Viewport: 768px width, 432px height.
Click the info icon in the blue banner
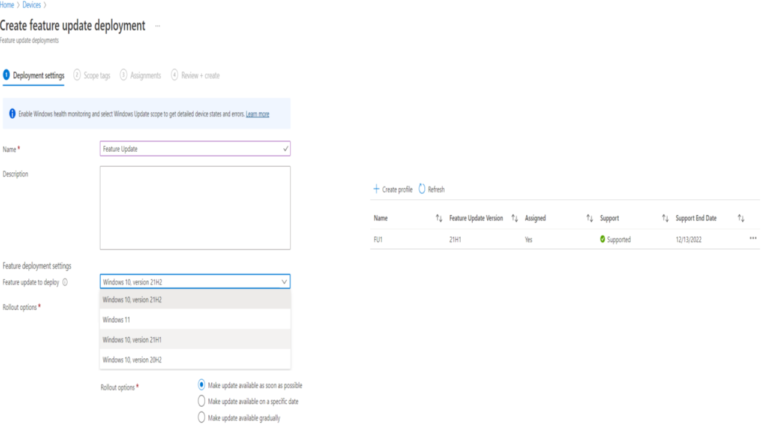coord(12,114)
